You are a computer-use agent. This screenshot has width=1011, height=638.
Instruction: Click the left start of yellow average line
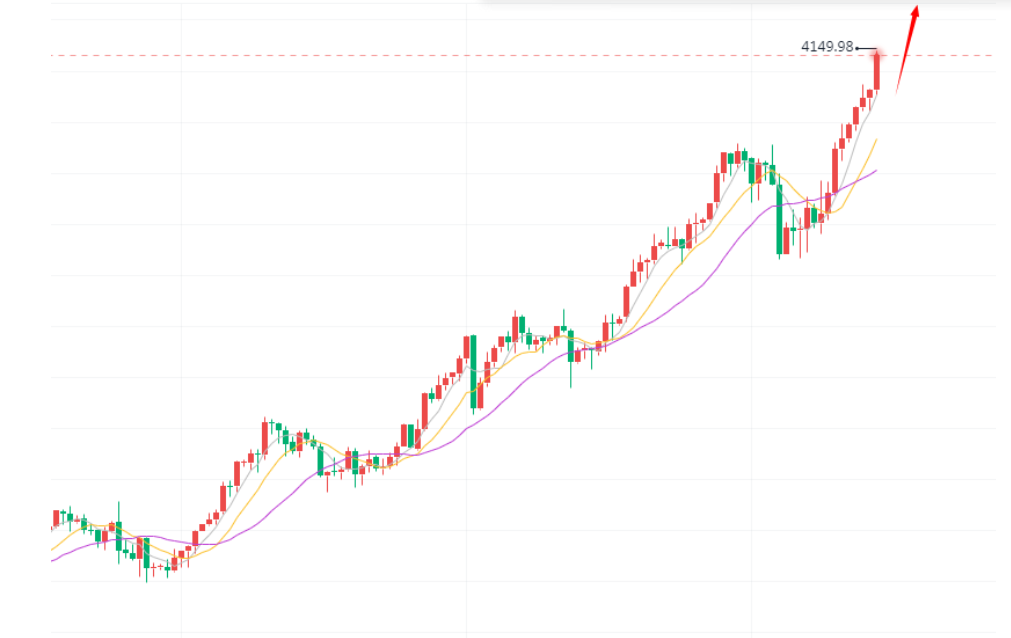click(x=52, y=549)
